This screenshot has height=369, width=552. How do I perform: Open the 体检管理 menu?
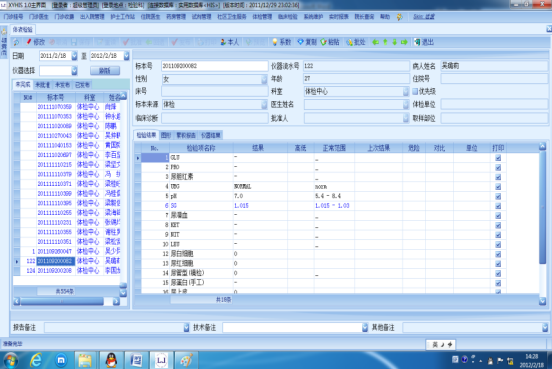[x=262, y=17]
